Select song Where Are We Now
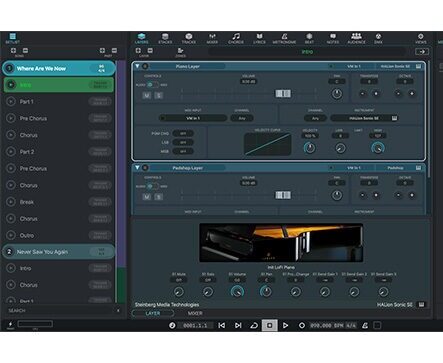Image resolution: width=443 pixels, height=363 pixels. click(x=59, y=68)
